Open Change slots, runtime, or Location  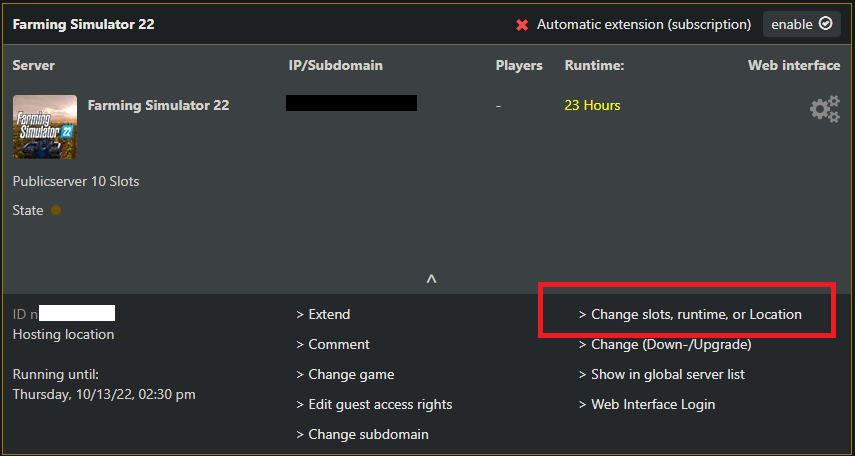(x=690, y=315)
